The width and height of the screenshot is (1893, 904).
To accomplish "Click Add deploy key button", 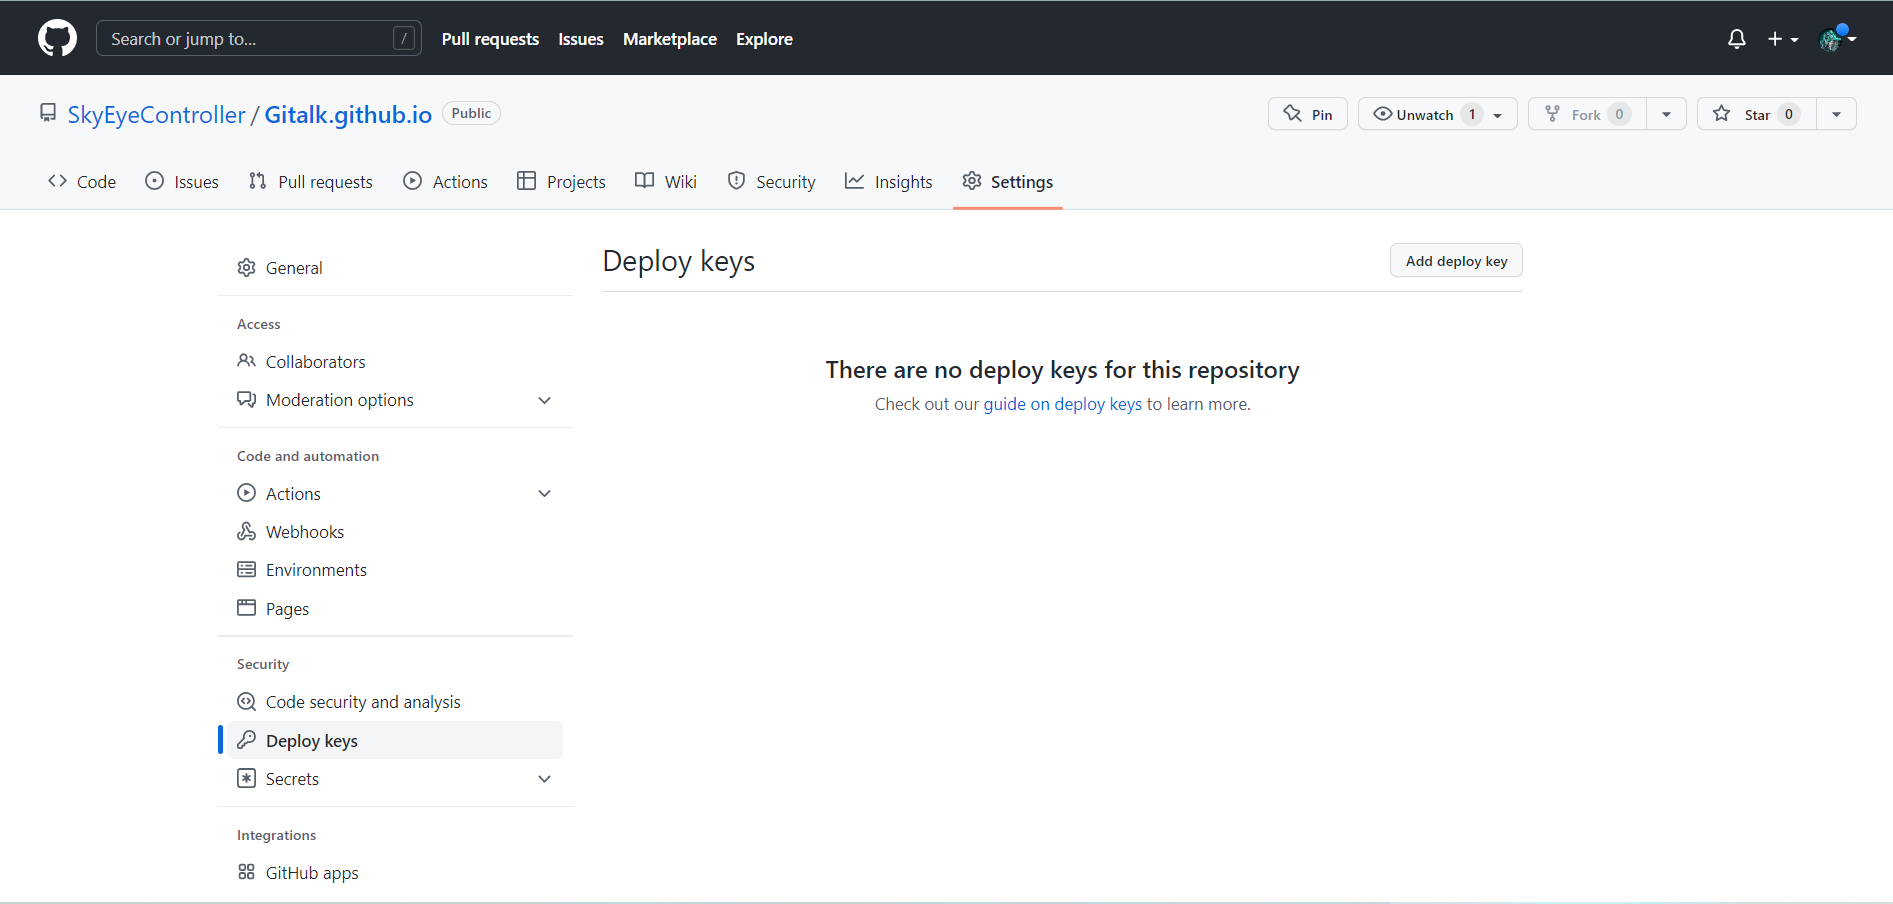I will (1456, 260).
